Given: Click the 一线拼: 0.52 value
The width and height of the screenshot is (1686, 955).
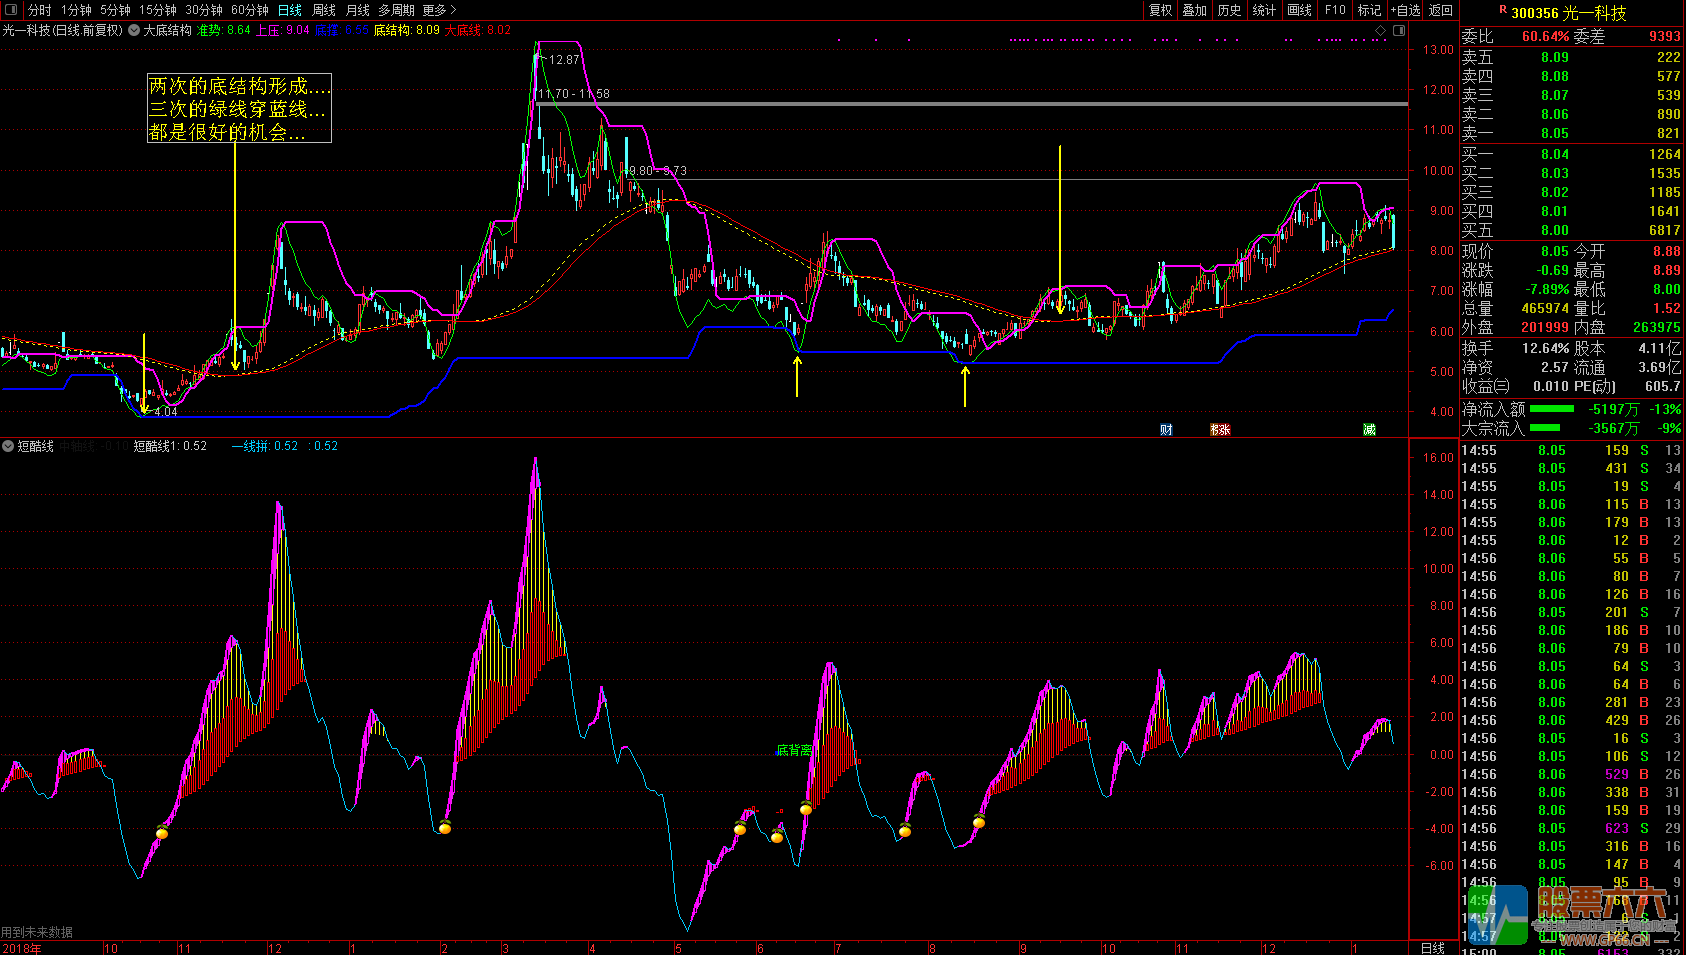Looking at the screenshot, I should [x=266, y=446].
